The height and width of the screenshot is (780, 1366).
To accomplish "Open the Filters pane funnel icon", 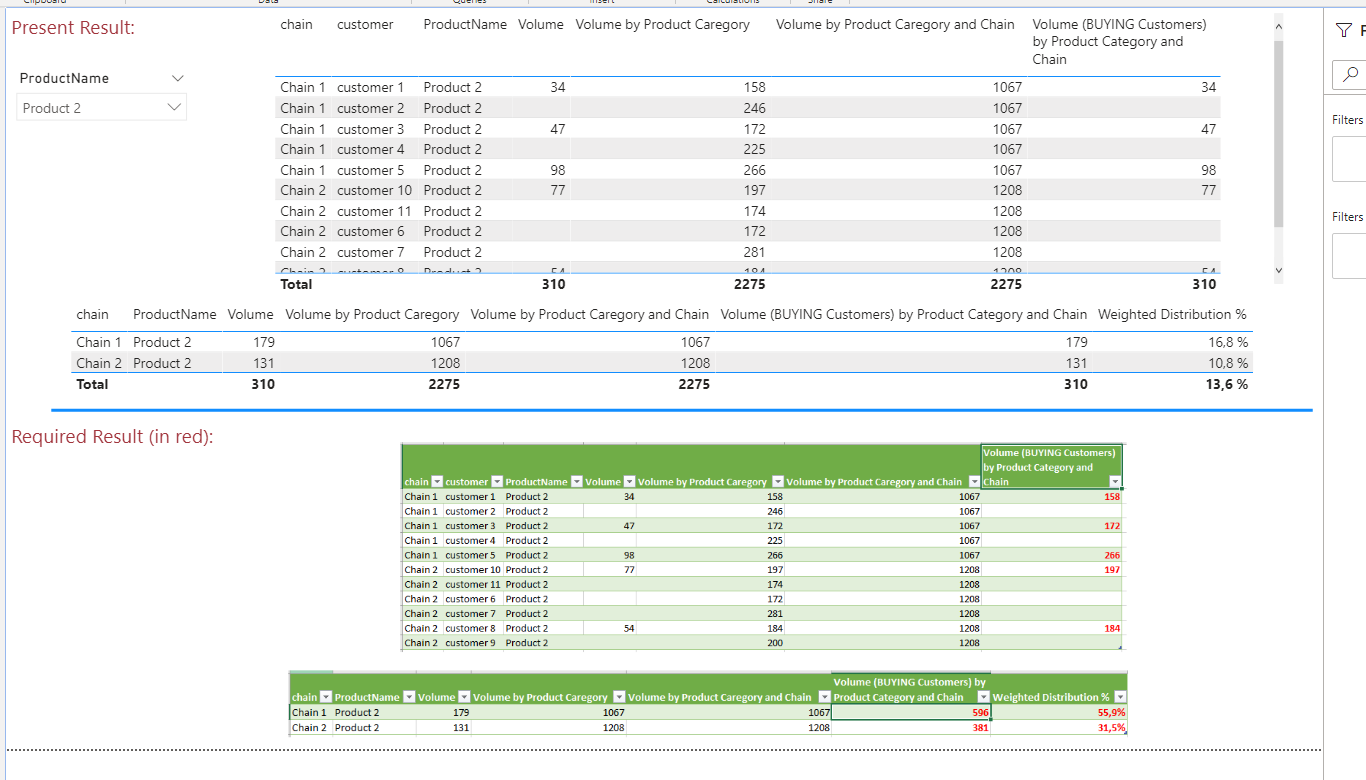I will pos(1344,31).
